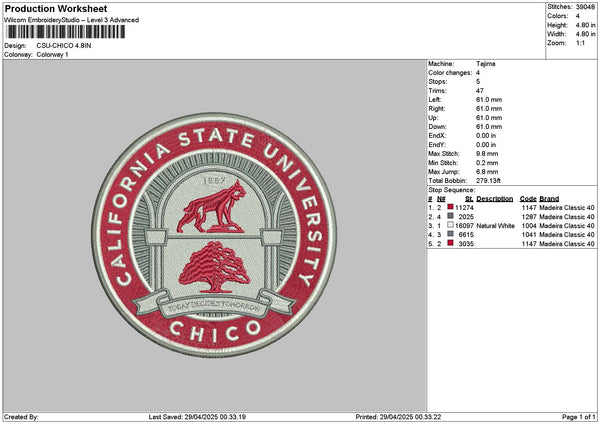The width and height of the screenshot is (600, 424).
Task: Click the Stitches value 39048
Action: (585, 7)
